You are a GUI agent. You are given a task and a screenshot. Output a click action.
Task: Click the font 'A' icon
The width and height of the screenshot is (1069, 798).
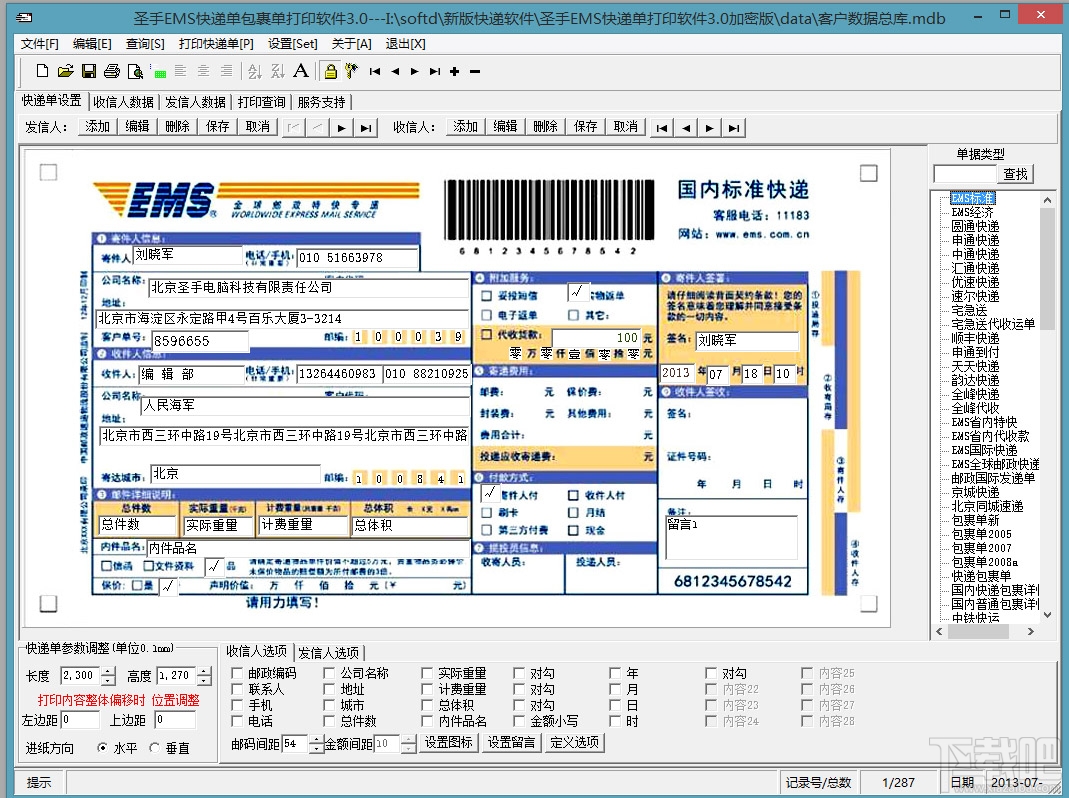tap(301, 71)
